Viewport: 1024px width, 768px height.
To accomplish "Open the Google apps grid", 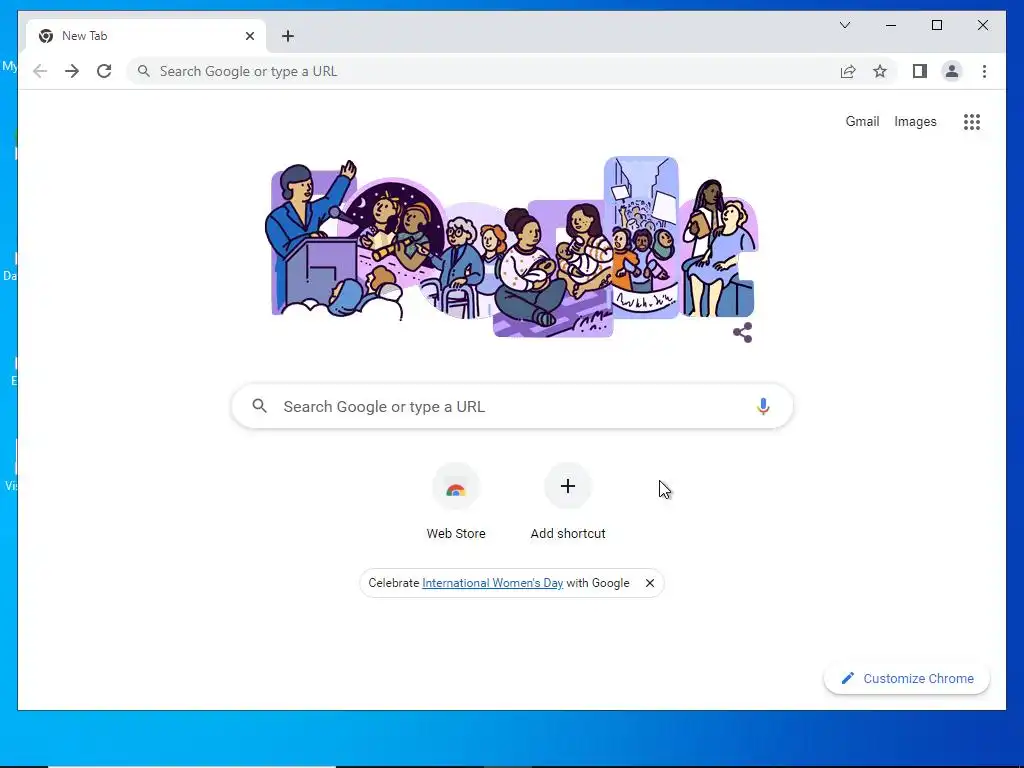I will click(x=972, y=121).
